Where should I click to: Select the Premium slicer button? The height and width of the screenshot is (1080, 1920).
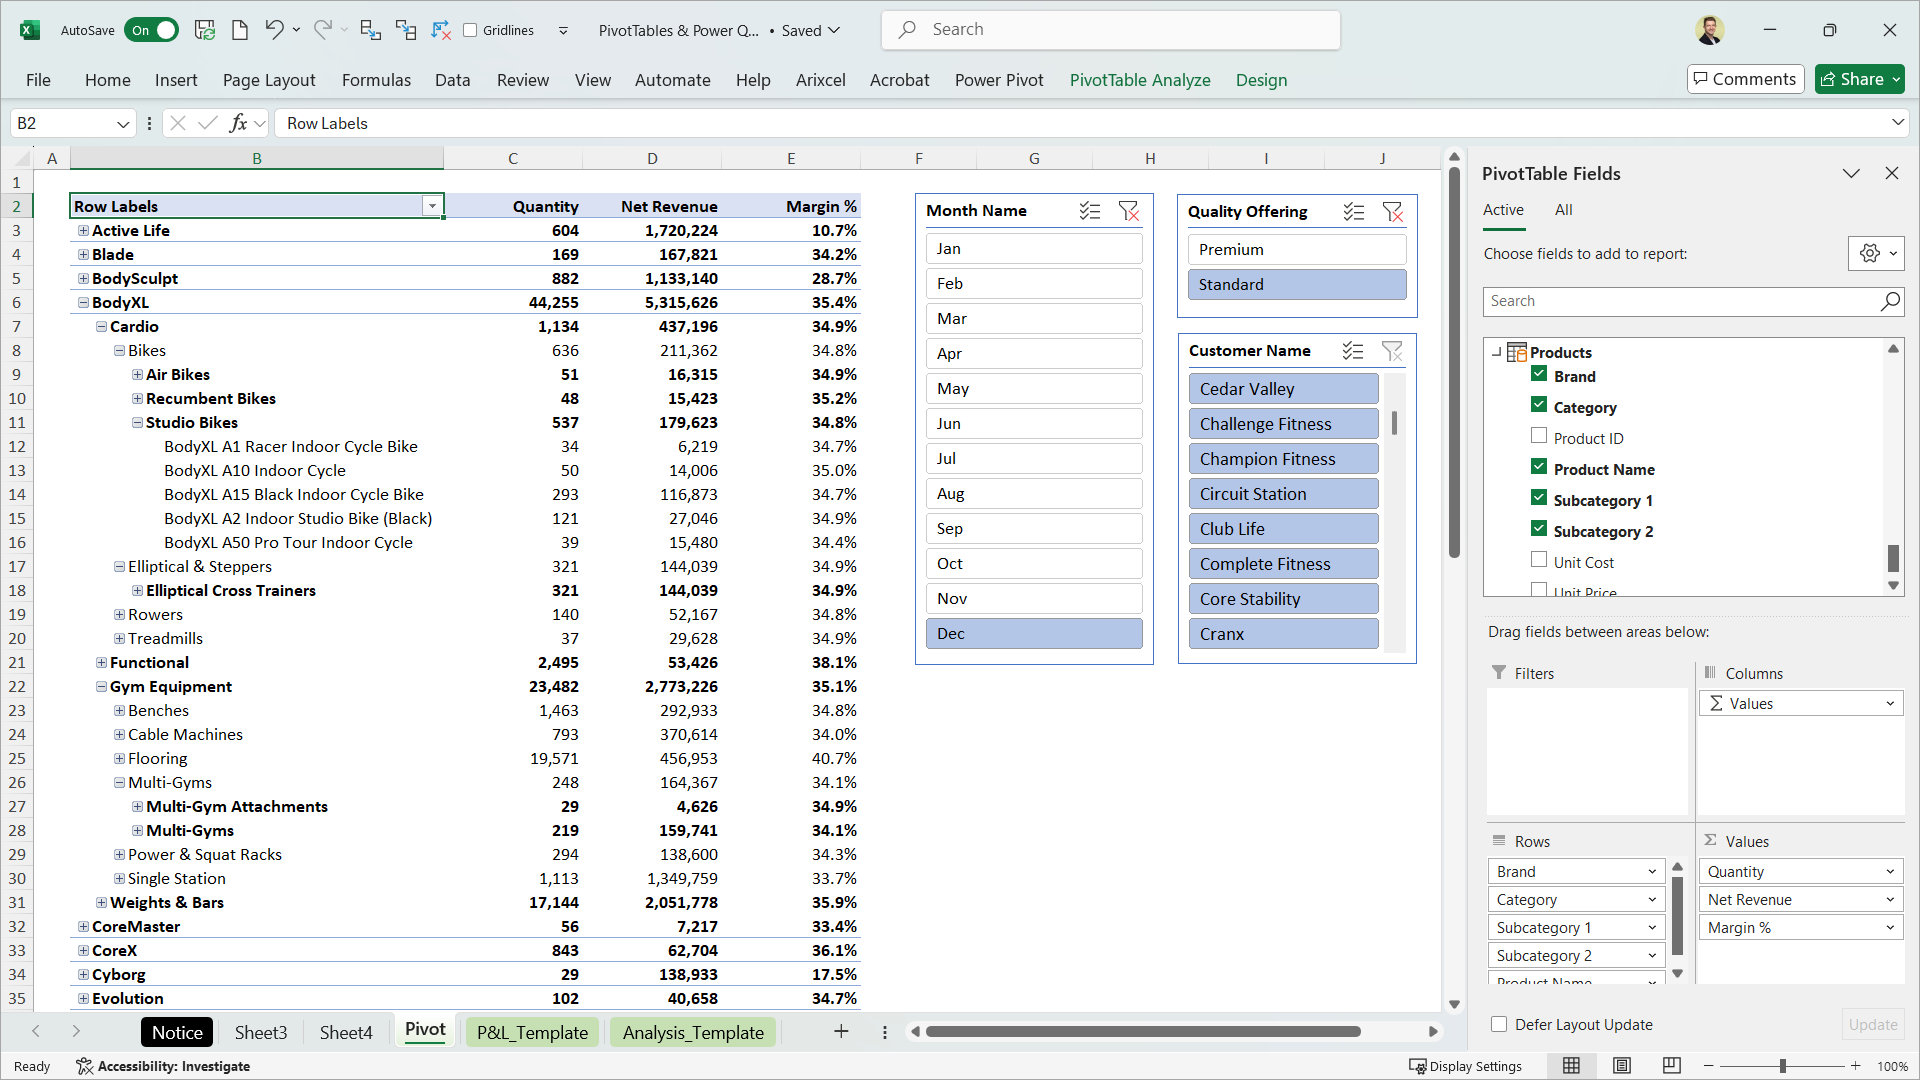[x=1296, y=250]
